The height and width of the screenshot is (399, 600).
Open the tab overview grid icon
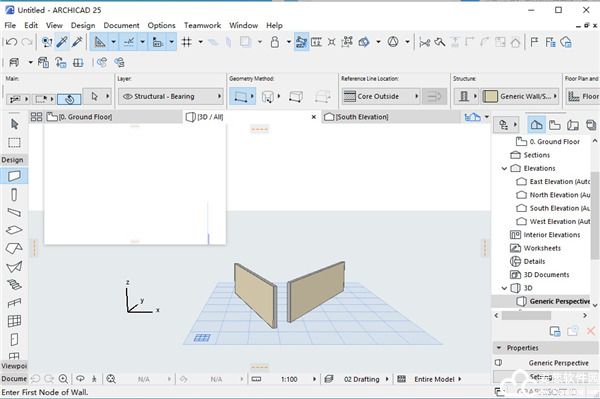click(x=36, y=117)
